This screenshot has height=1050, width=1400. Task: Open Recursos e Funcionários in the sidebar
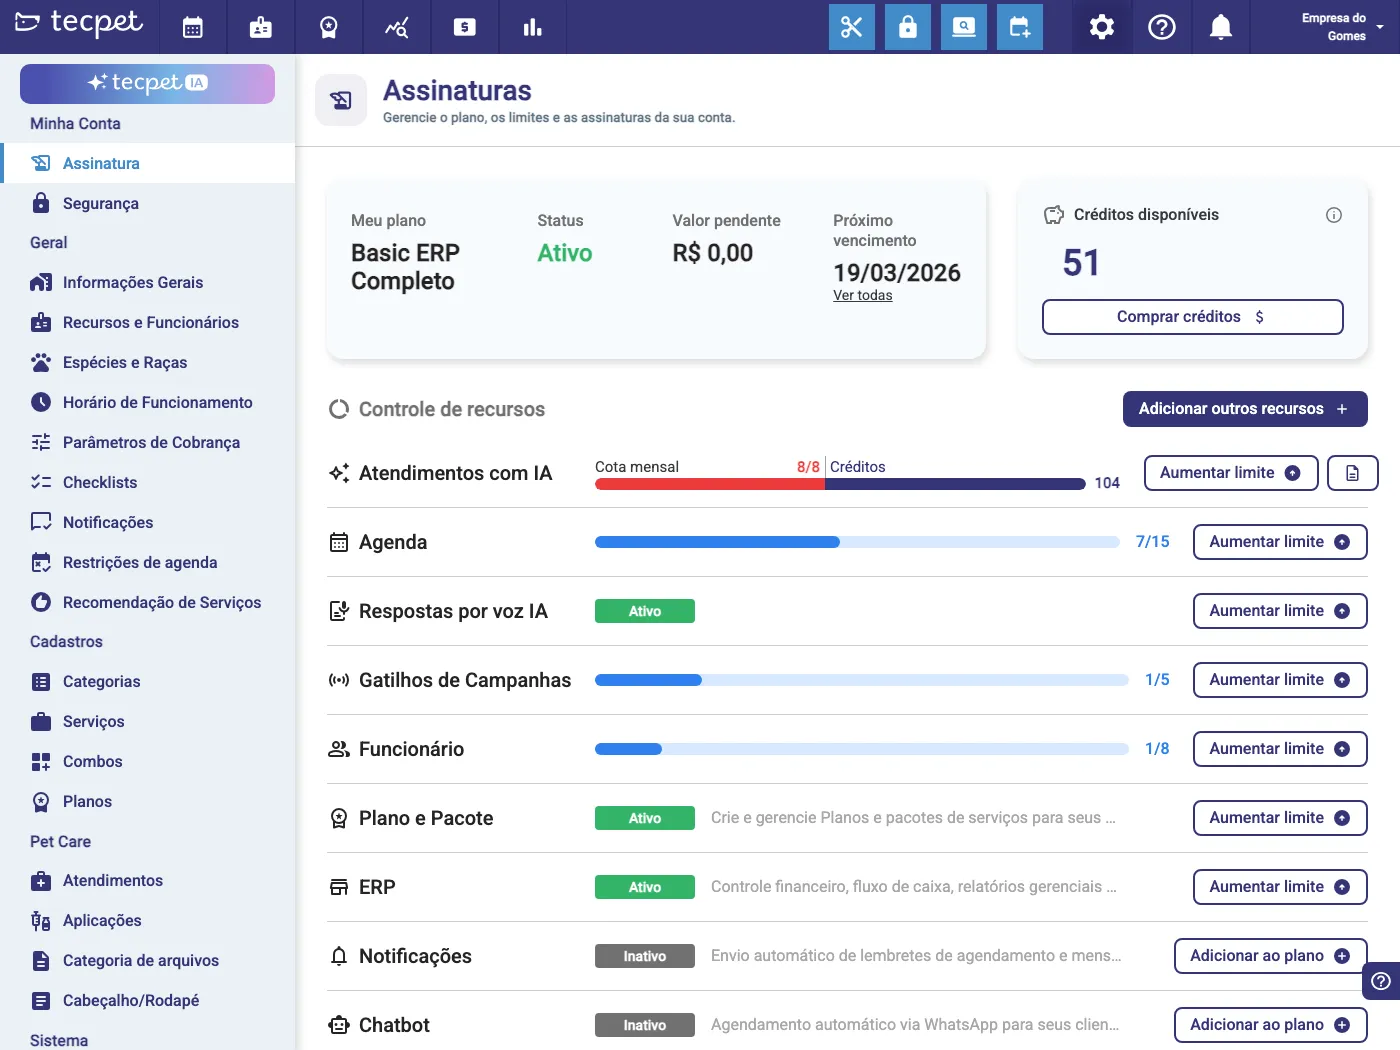(x=148, y=322)
